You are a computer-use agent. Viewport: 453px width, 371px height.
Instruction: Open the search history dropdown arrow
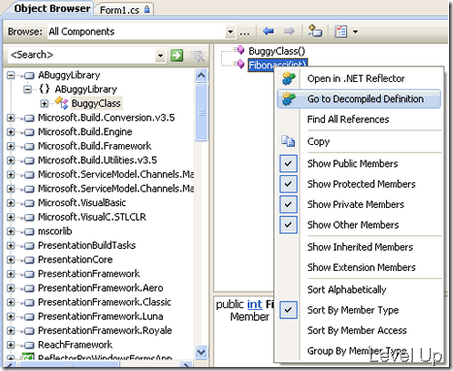pos(160,55)
